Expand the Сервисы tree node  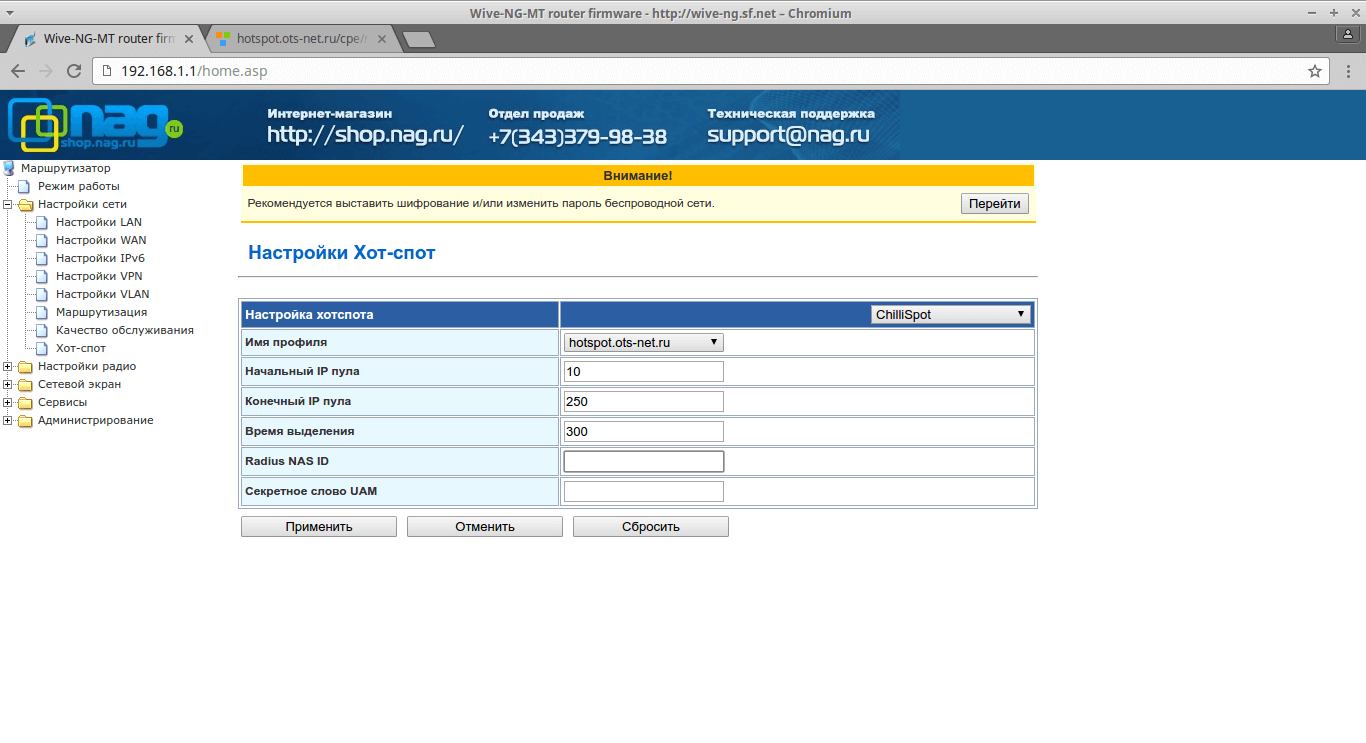point(8,402)
